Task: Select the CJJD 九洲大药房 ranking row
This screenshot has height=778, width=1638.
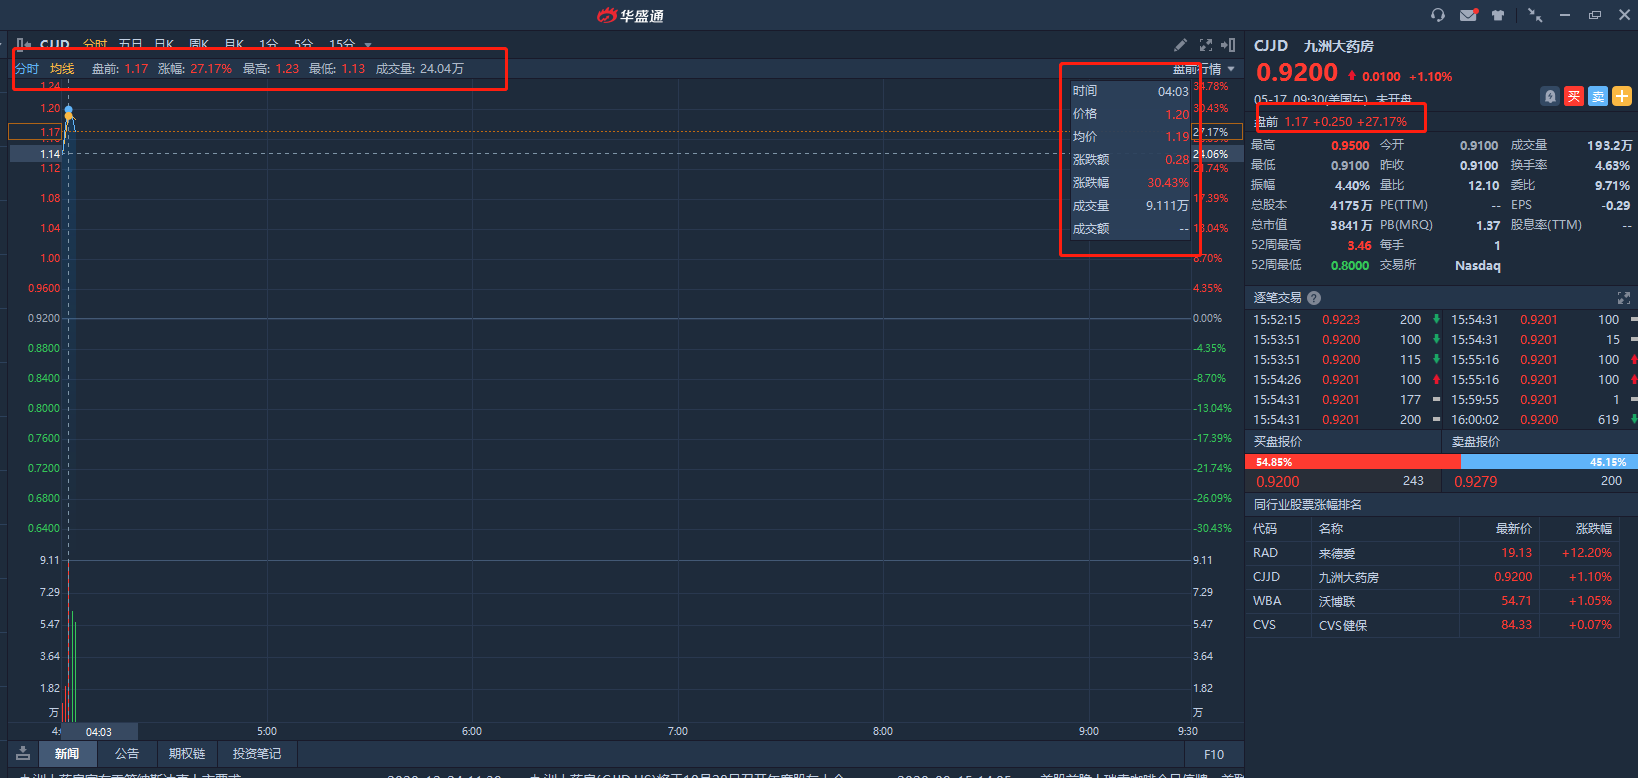Action: pyautogui.click(x=1432, y=577)
